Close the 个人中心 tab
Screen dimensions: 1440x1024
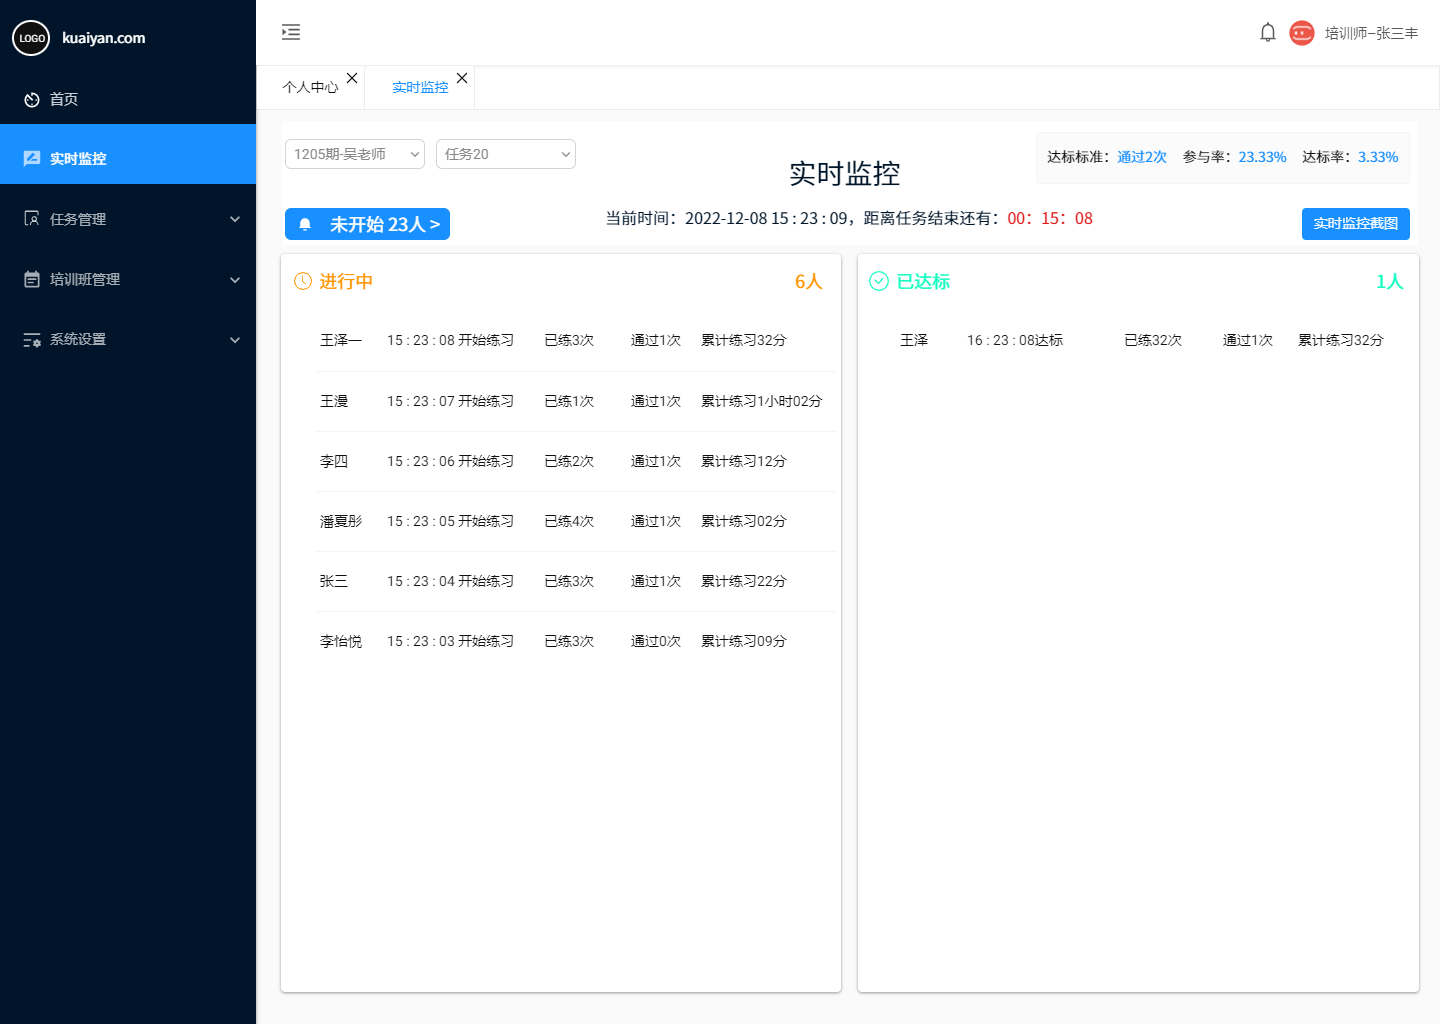[x=352, y=78]
